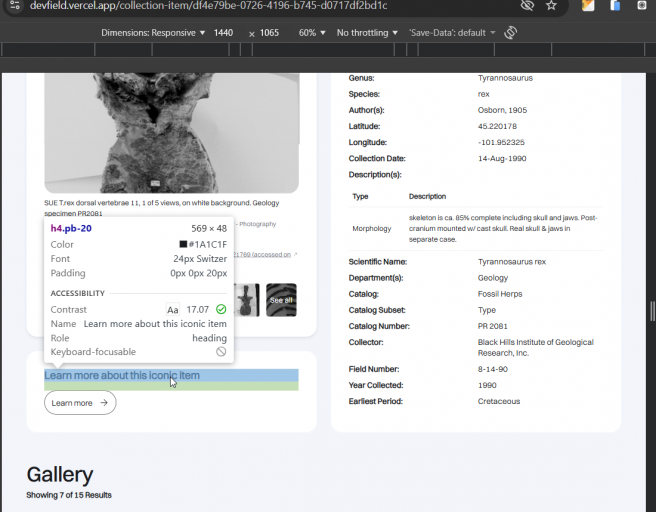Image resolution: width=656 pixels, height=512 pixels.
Task: Click the Morphology table cell
Action: (x=372, y=228)
